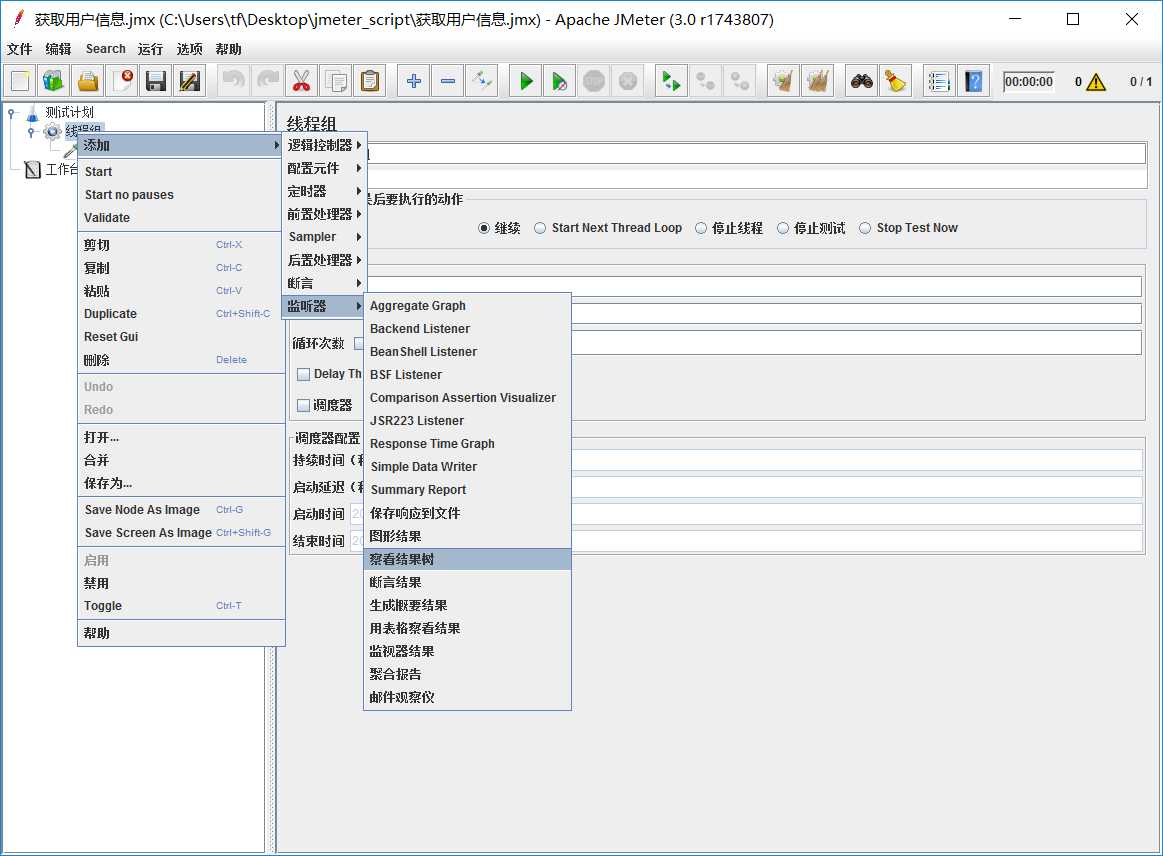1163x856 pixels.
Task: Choose 用表格察看结果 listener entry
Action: tap(467, 628)
